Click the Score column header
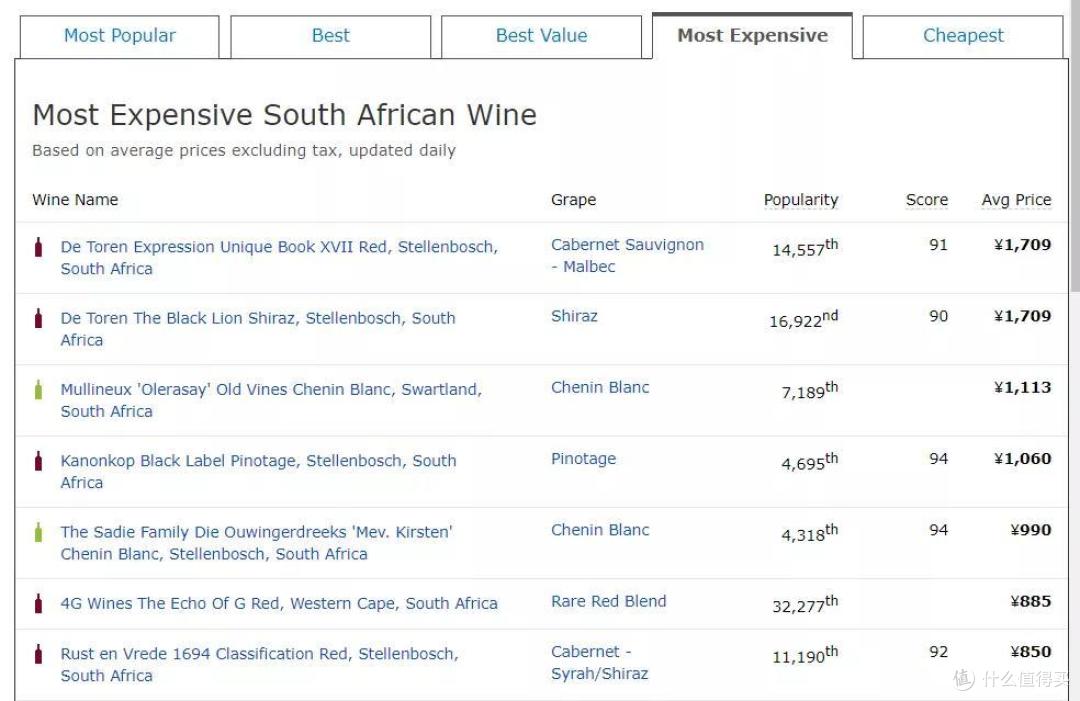The width and height of the screenshot is (1080, 701). pyautogui.click(x=926, y=200)
